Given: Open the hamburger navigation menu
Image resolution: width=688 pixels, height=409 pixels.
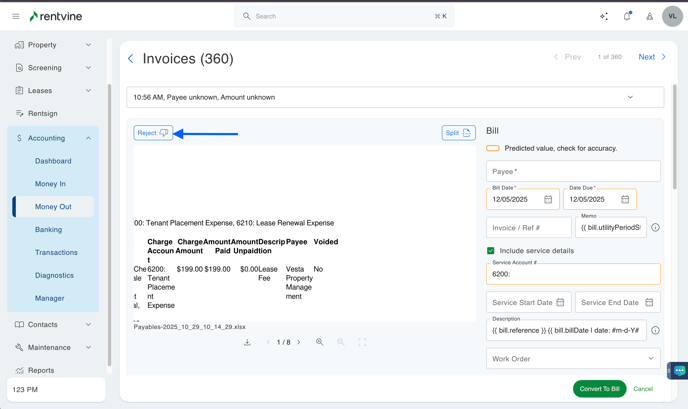Looking at the screenshot, I should point(16,16).
